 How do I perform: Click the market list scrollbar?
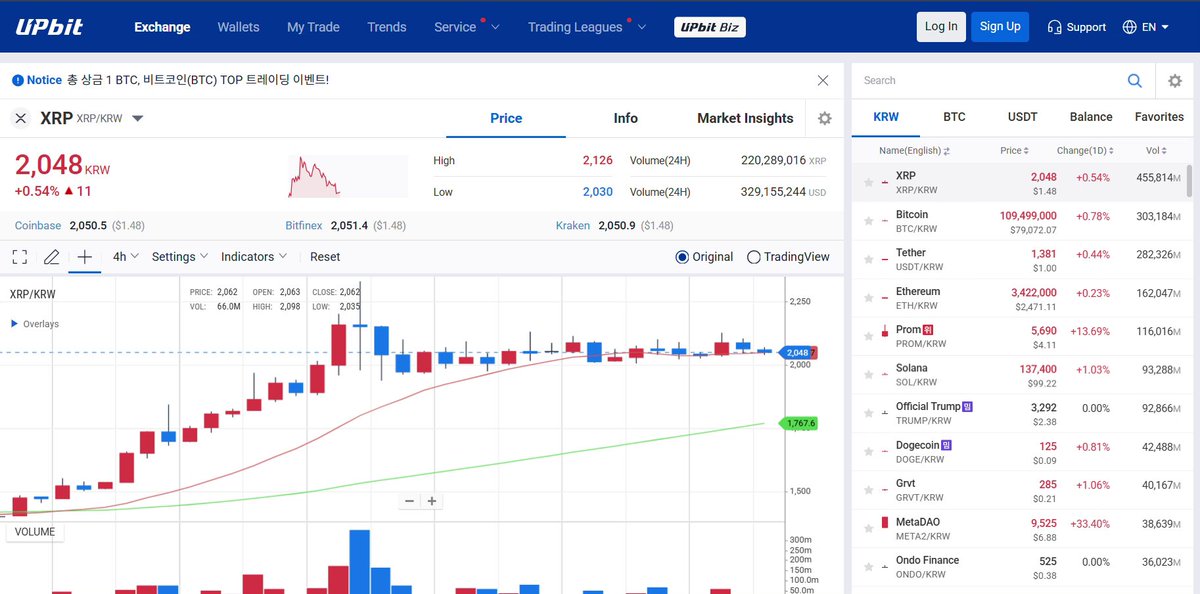[x=1188, y=180]
